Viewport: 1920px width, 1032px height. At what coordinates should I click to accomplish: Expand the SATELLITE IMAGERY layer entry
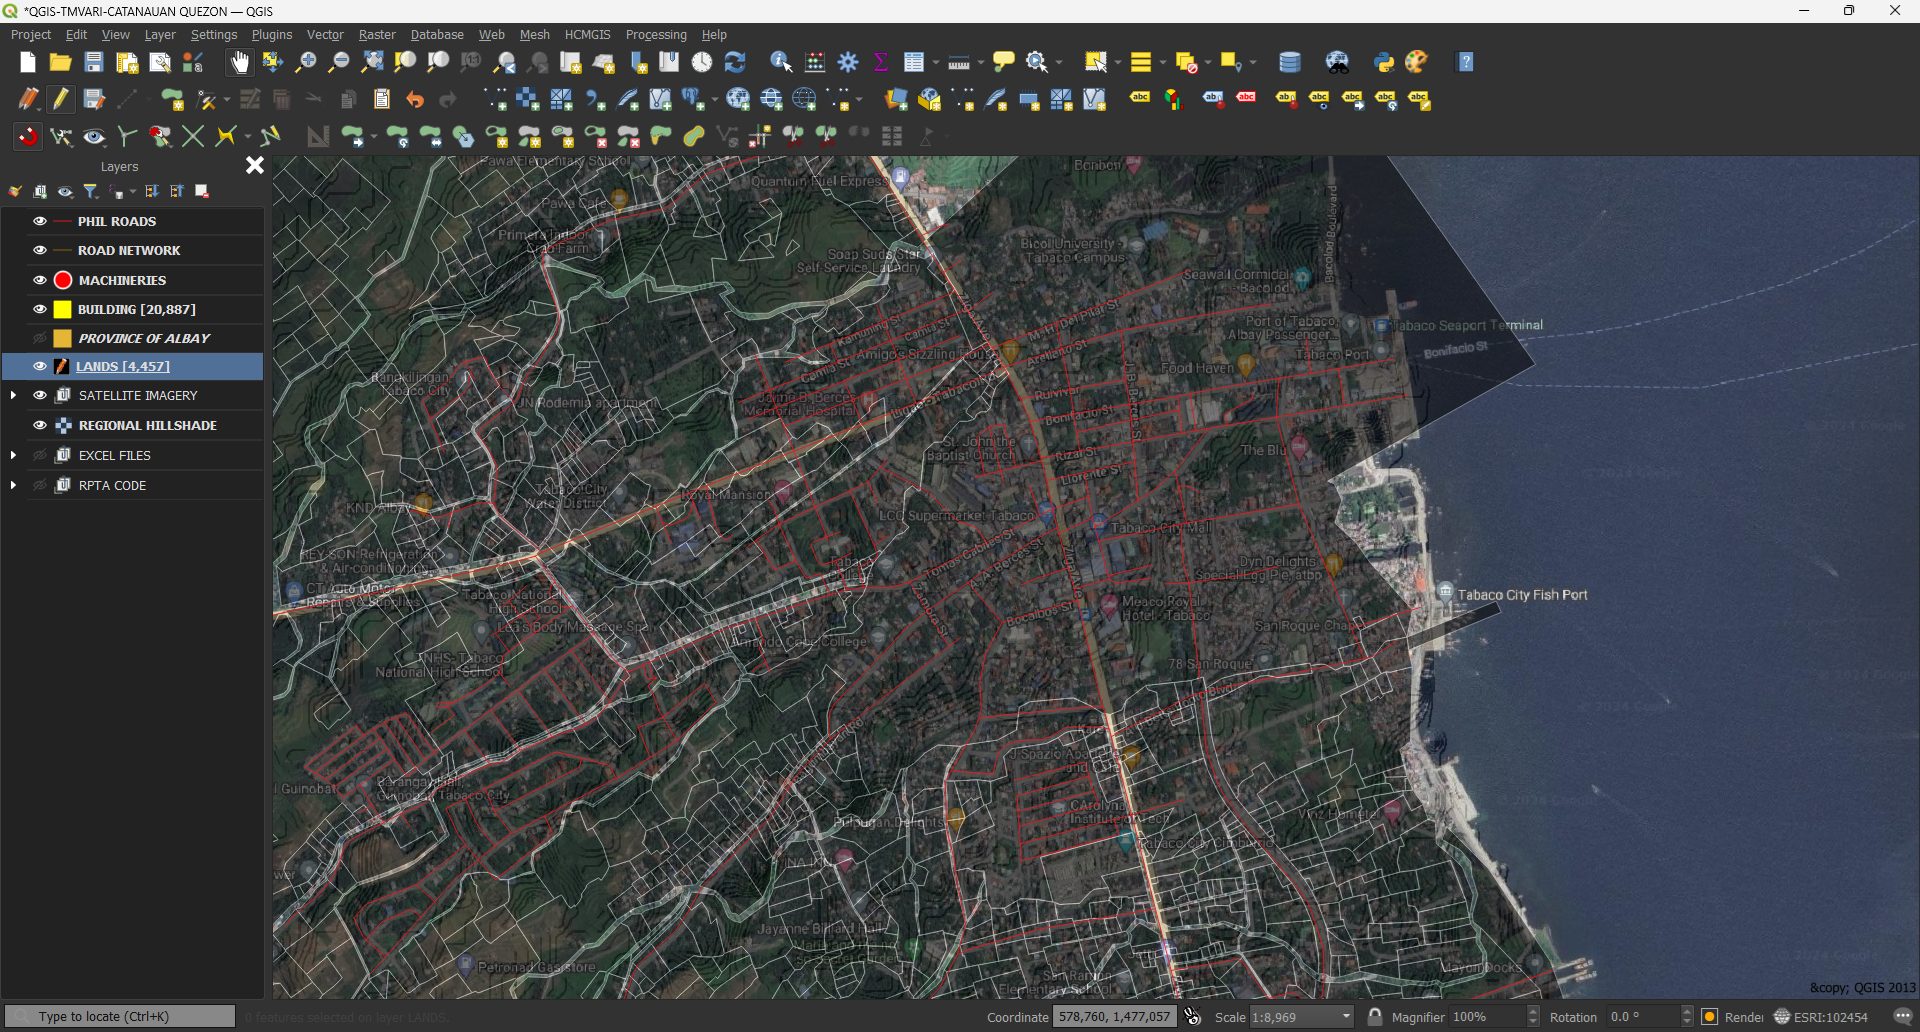(14, 395)
